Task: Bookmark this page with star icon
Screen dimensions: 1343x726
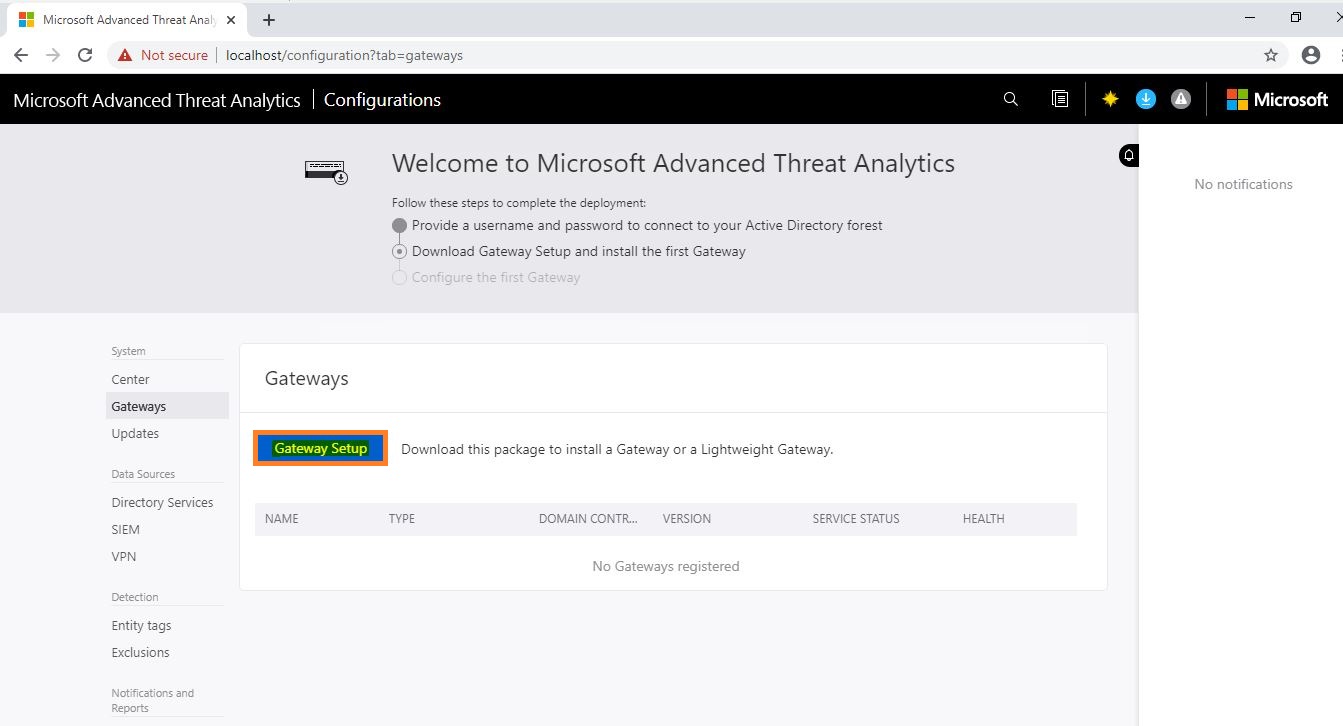Action: tap(1271, 55)
